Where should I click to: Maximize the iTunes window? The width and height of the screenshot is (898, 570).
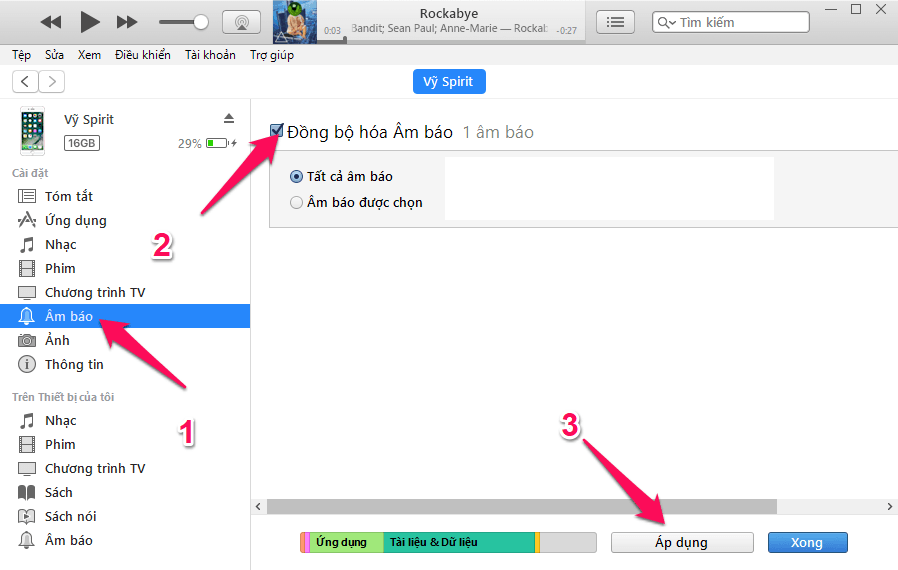click(x=856, y=9)
